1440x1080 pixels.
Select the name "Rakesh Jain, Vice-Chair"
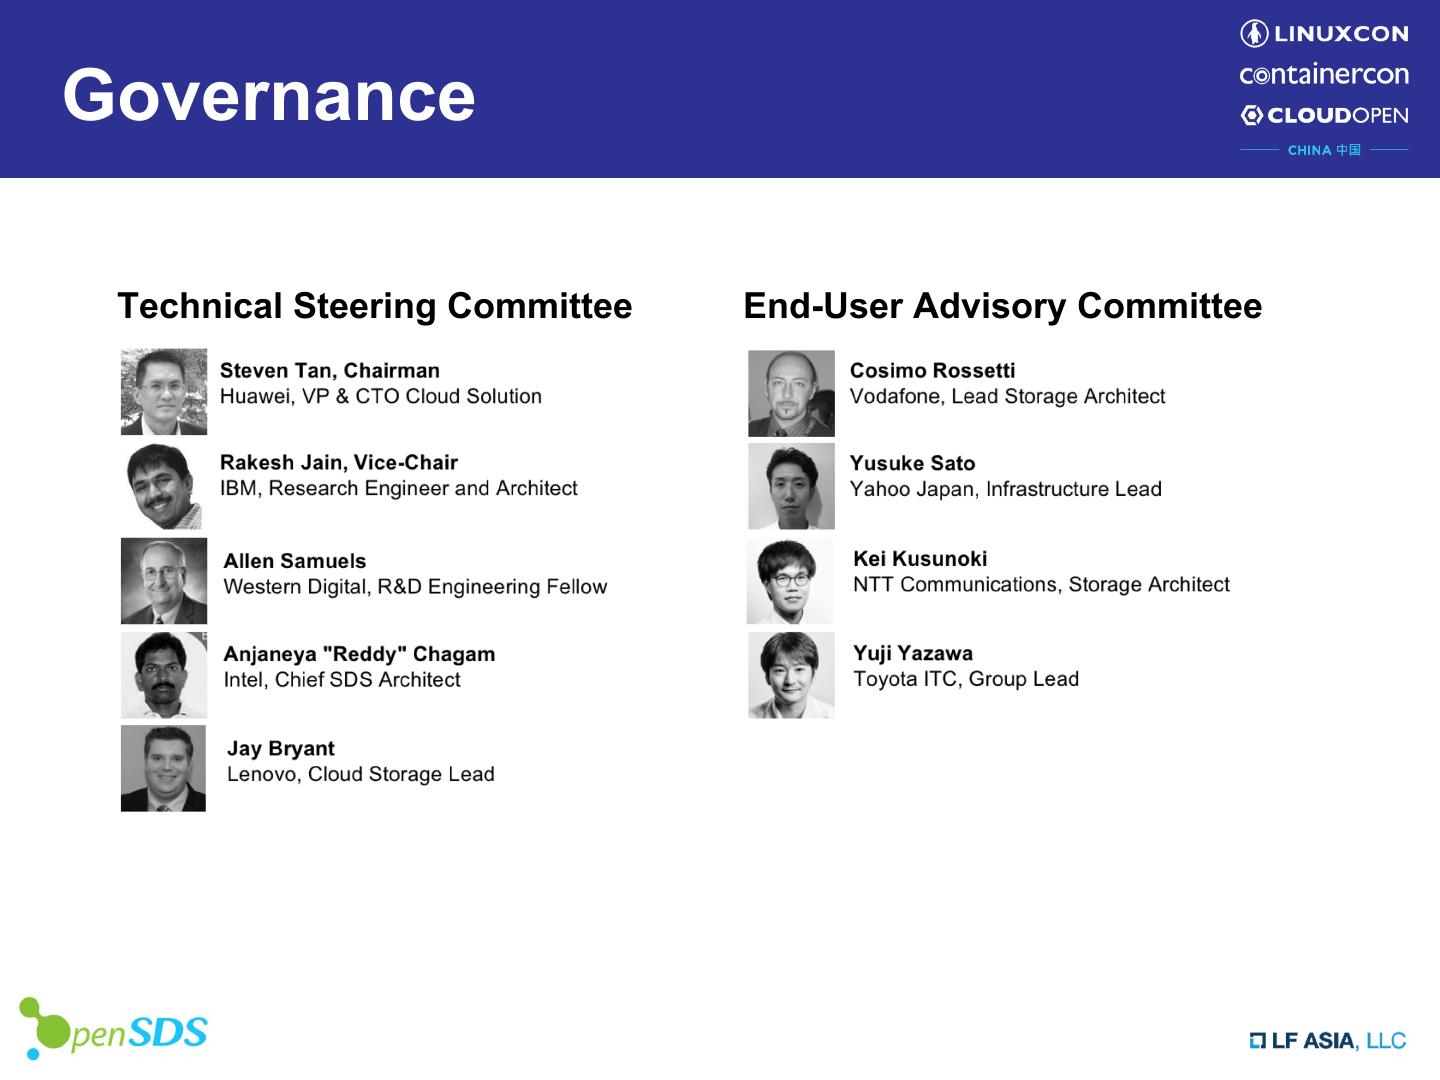(x=339, y=463)
